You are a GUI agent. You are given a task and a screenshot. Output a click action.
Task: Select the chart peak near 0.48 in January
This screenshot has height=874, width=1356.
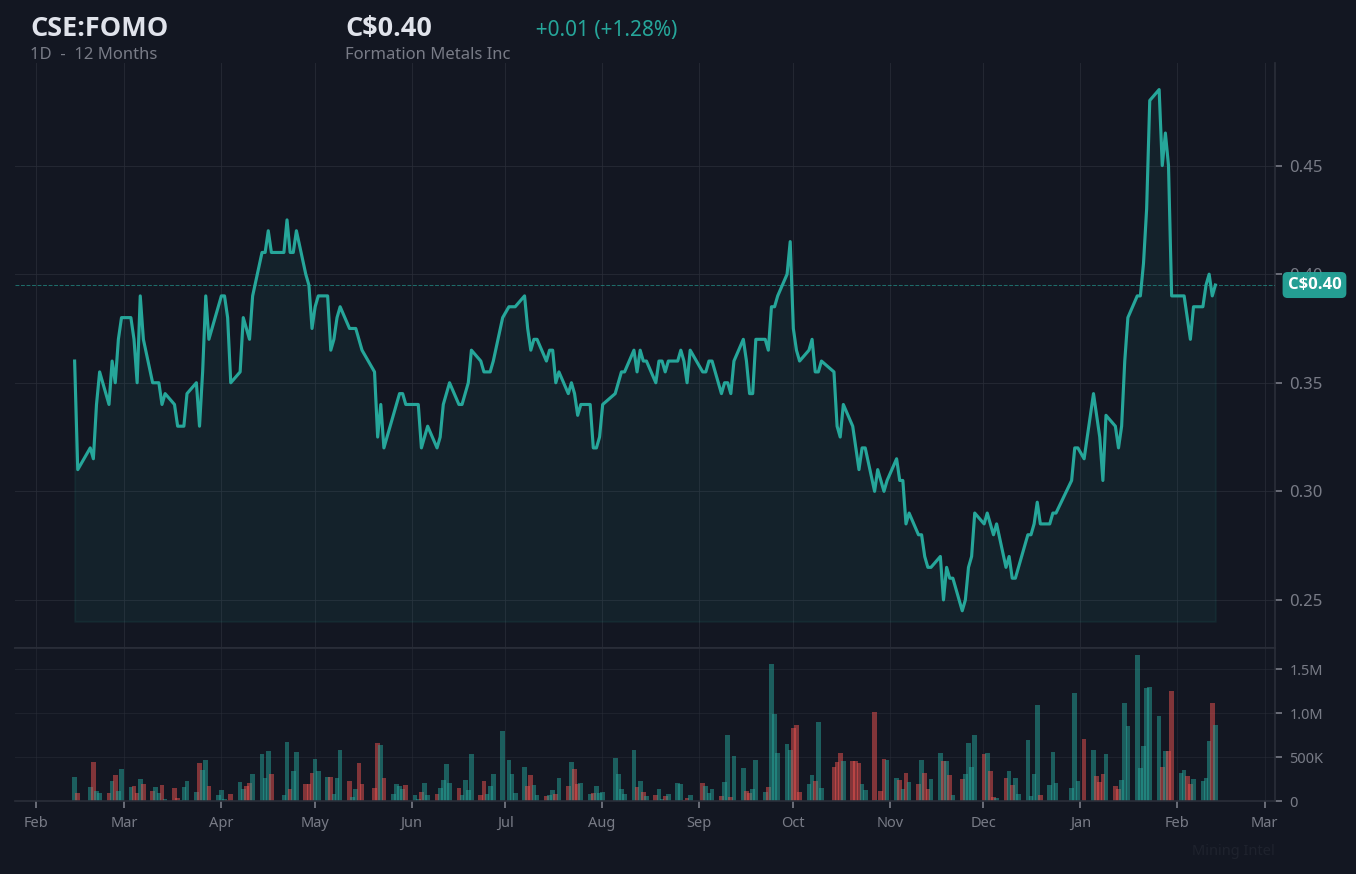coord(1157,92)
